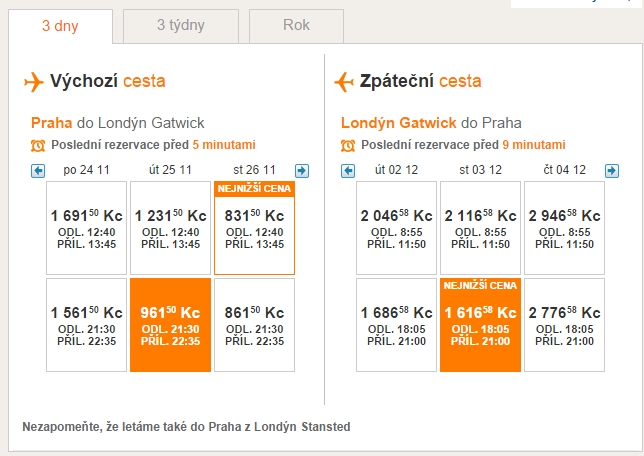Choose 1 561 Kc Monday 21:30 flight
Screen dimensions: 644x456
pyautogui.click(x=87, y=325)
